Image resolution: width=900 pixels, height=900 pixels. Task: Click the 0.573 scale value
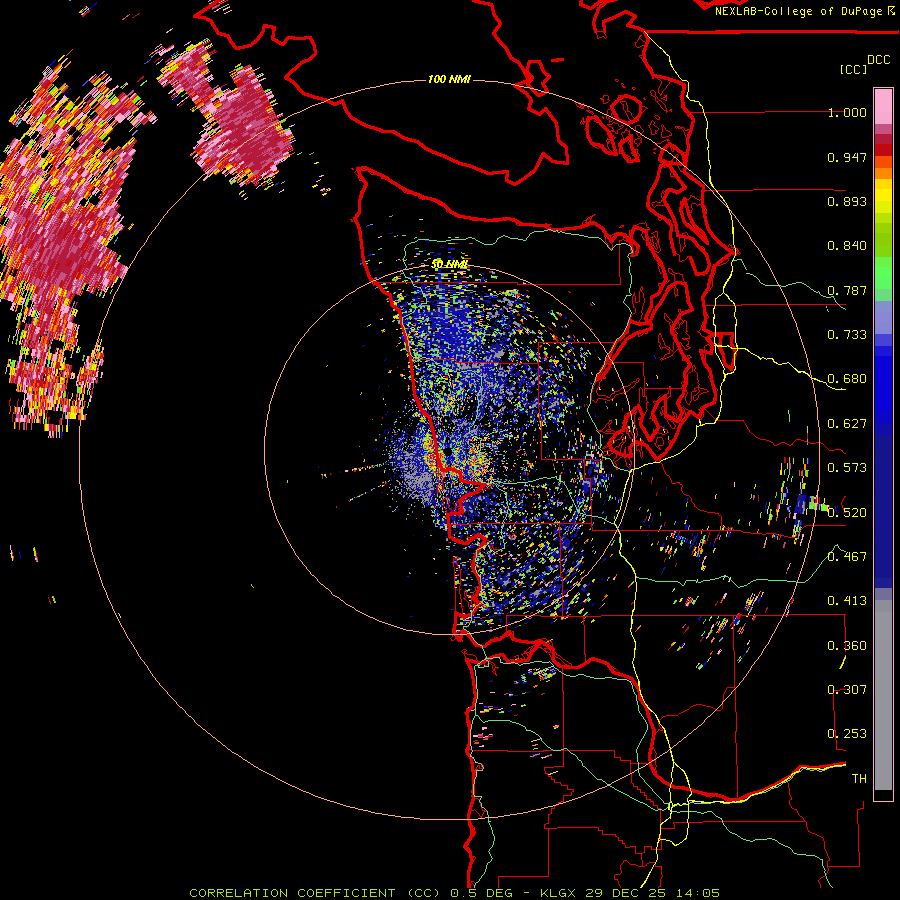[x=847, y=468]
